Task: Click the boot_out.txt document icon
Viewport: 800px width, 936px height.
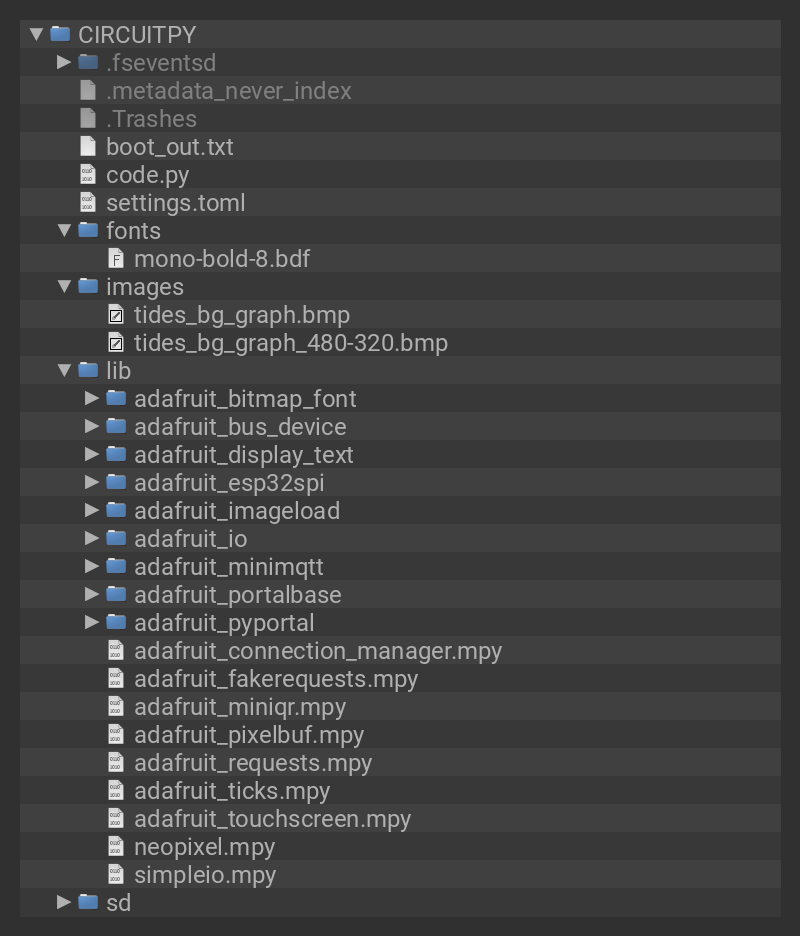Action: coord(88,147)
